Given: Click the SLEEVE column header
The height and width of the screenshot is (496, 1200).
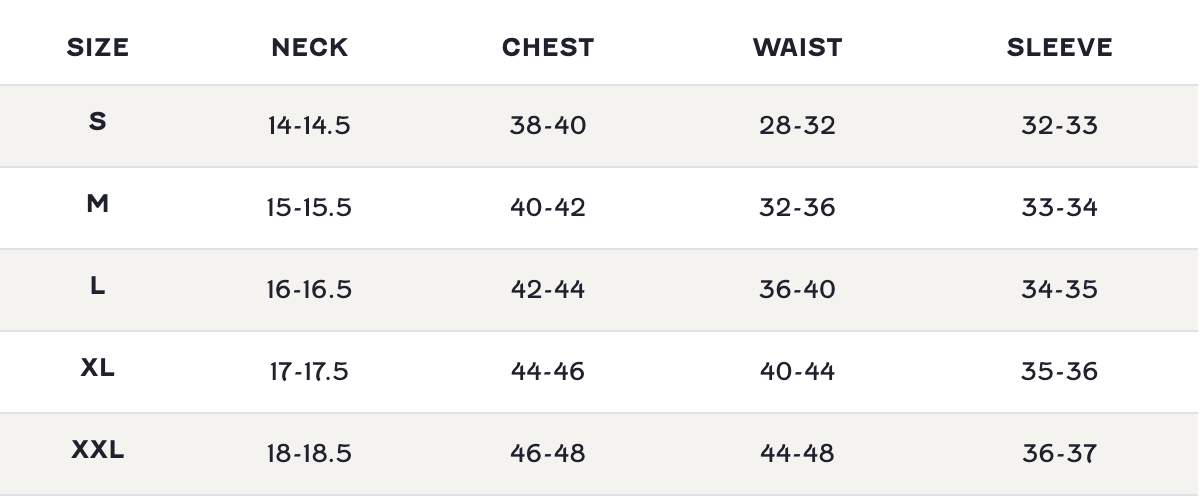Looking at the screenshot, I should click(x=1059, y=47).
